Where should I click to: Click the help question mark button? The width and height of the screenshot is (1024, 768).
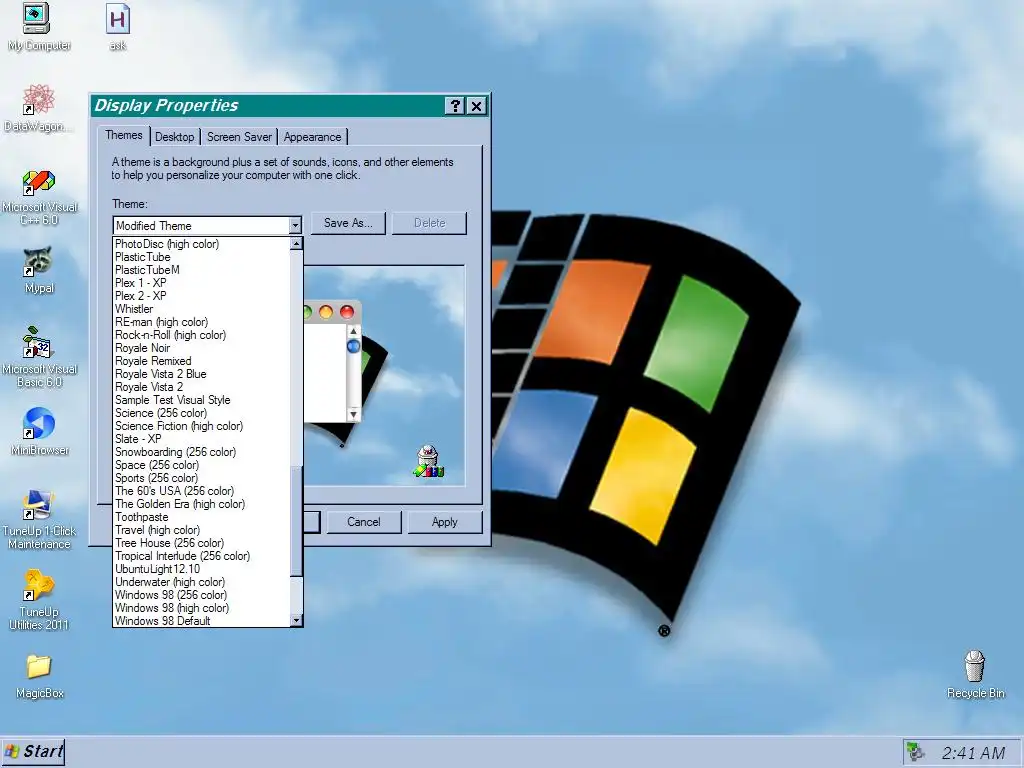click(x=455, y=106)
